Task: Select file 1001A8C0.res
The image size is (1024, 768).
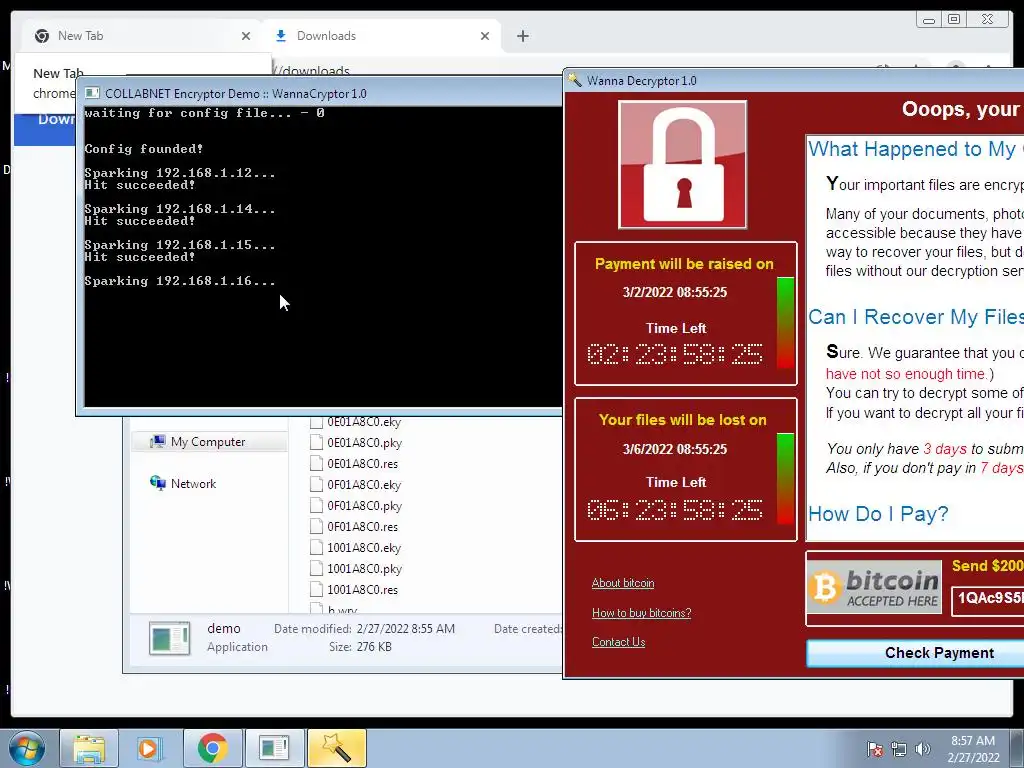Action: click(x=362, y=590)
